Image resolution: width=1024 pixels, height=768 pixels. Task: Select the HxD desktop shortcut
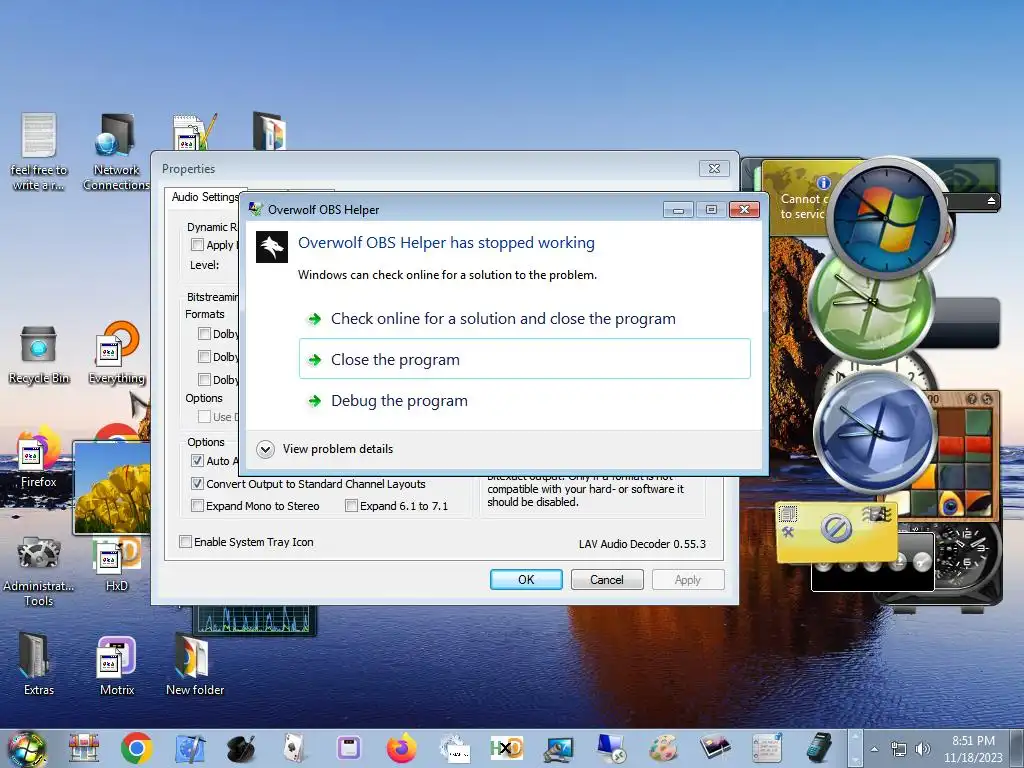(117, 564)
